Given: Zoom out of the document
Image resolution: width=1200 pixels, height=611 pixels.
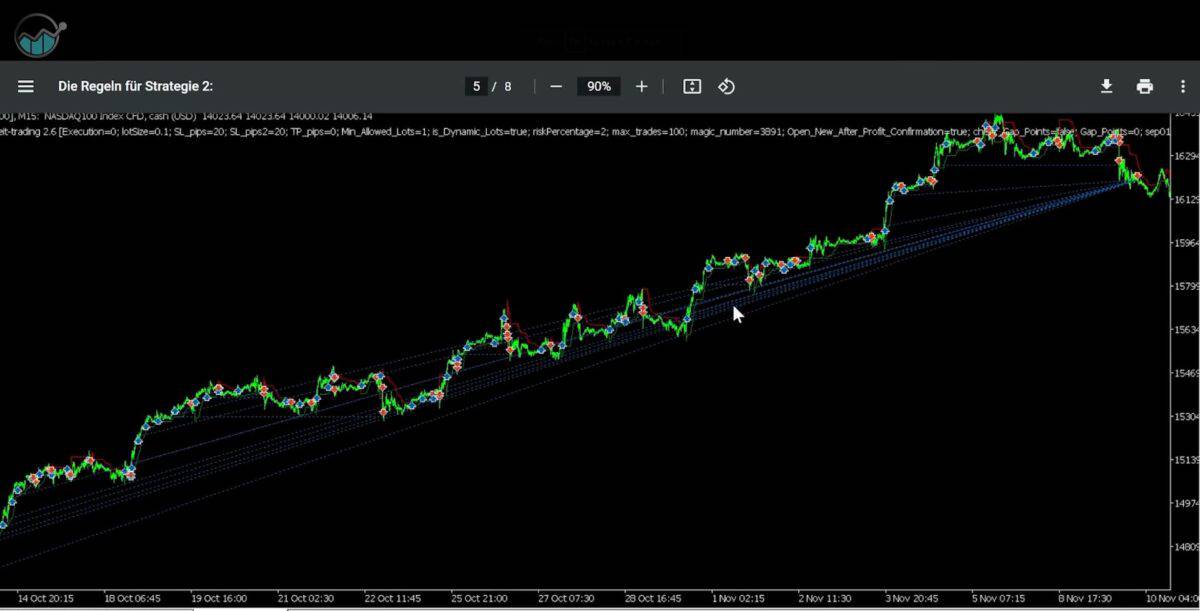Looking at the screenshot, I should (x=556, y=86).
